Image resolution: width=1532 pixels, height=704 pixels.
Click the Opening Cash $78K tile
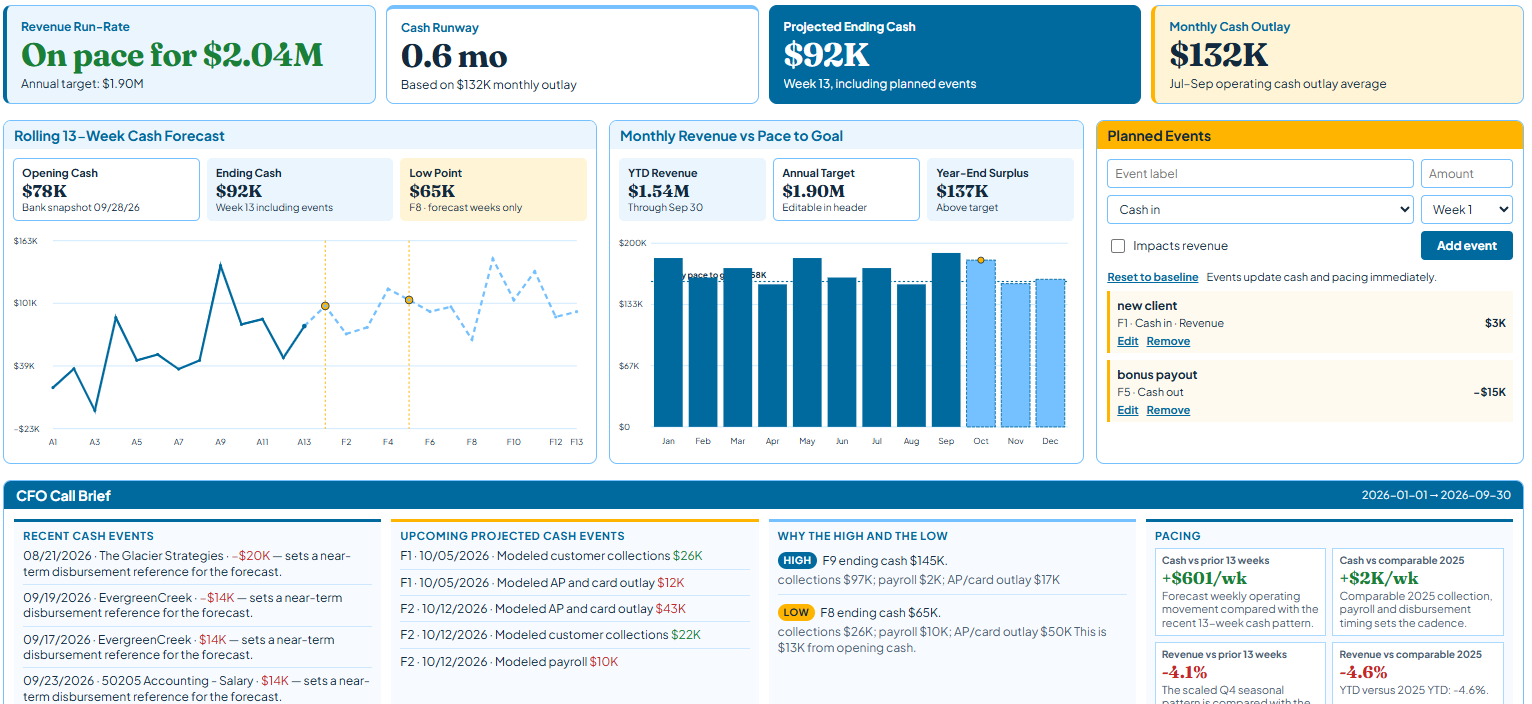click(x=106, y=189)
